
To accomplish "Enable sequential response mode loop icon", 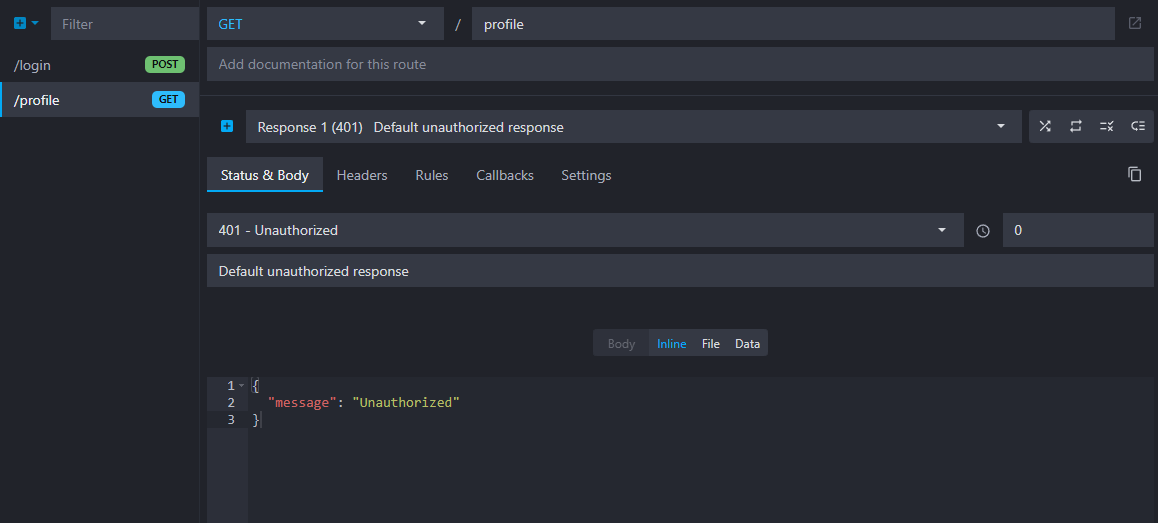I will click(x=1076, y=127).
